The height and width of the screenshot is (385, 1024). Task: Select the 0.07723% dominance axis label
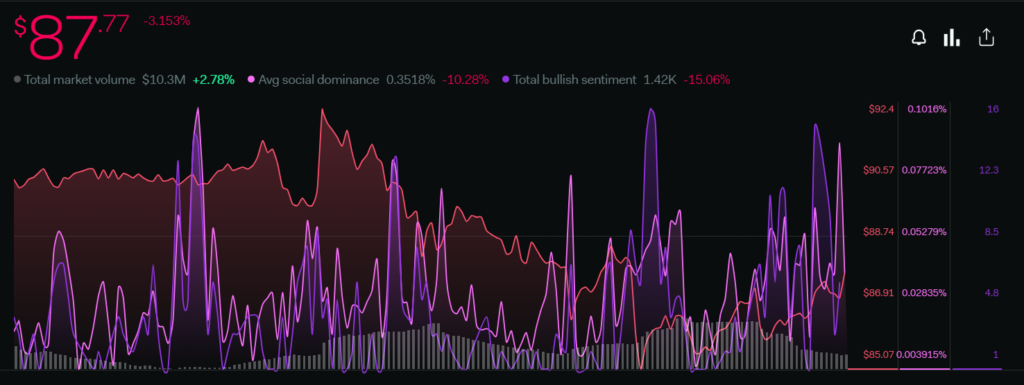point(924,170)
